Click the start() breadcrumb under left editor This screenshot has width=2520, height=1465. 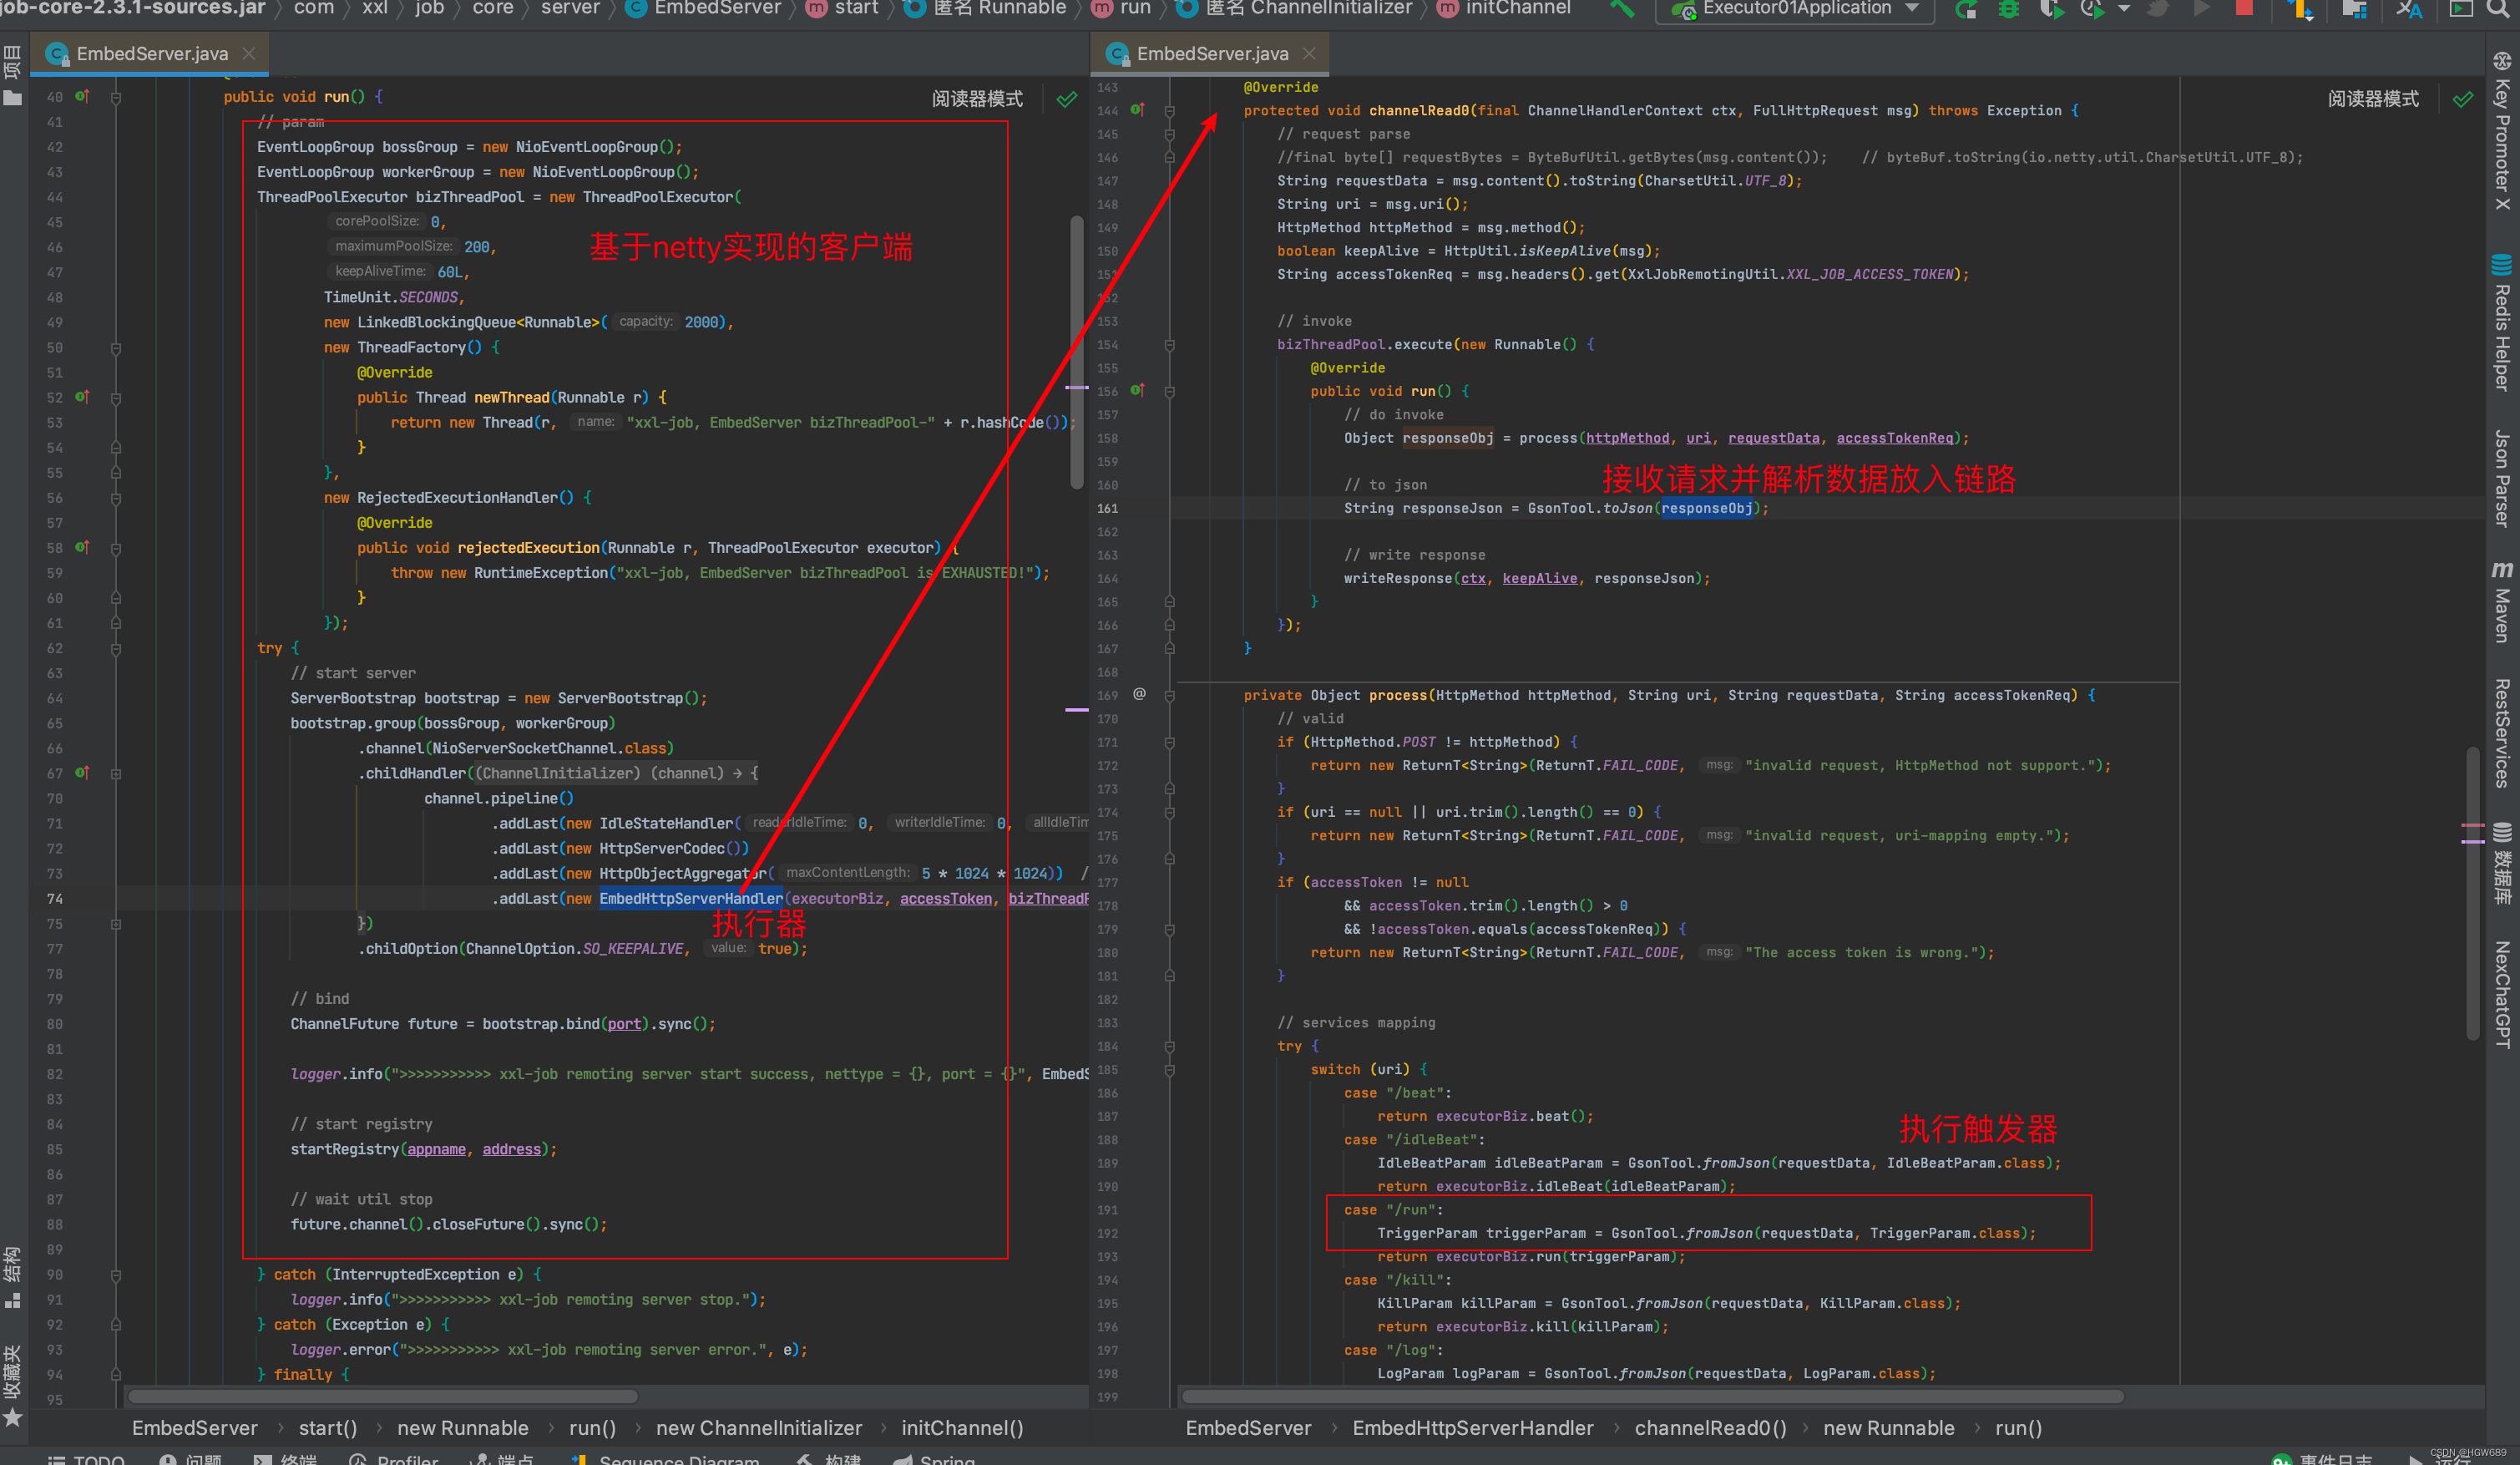click(327, 1427)
